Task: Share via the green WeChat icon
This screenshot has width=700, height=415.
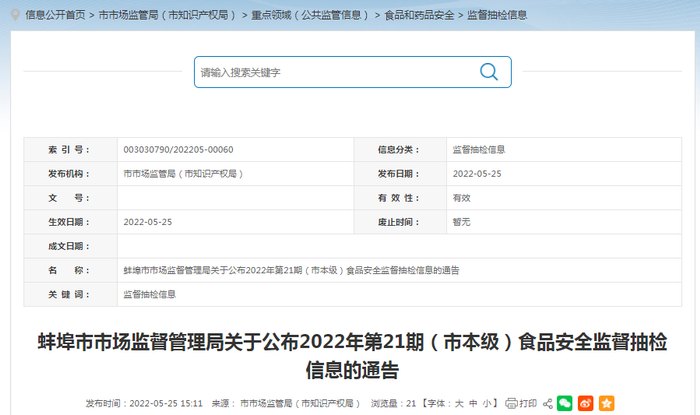Action: point(565,403)
